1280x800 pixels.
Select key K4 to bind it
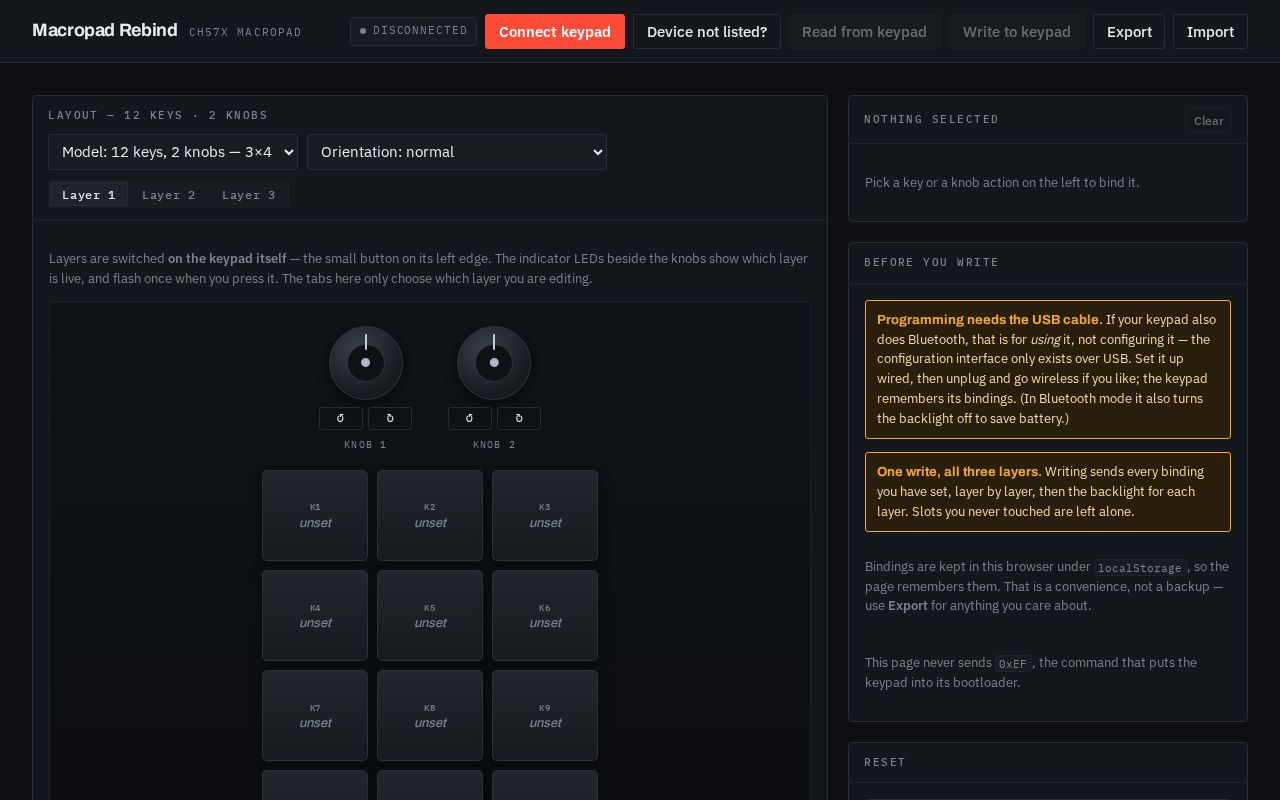(x=315, y=616)
